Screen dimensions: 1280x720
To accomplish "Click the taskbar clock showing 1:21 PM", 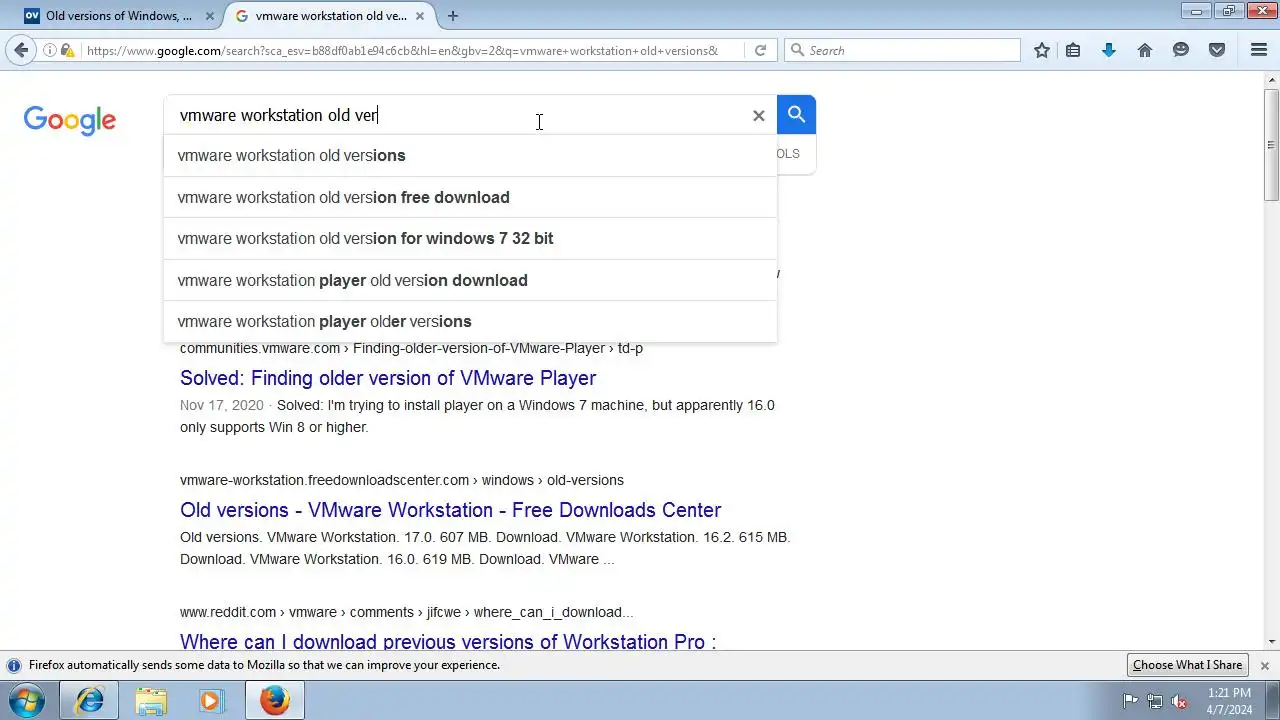I will point(1229,701).
